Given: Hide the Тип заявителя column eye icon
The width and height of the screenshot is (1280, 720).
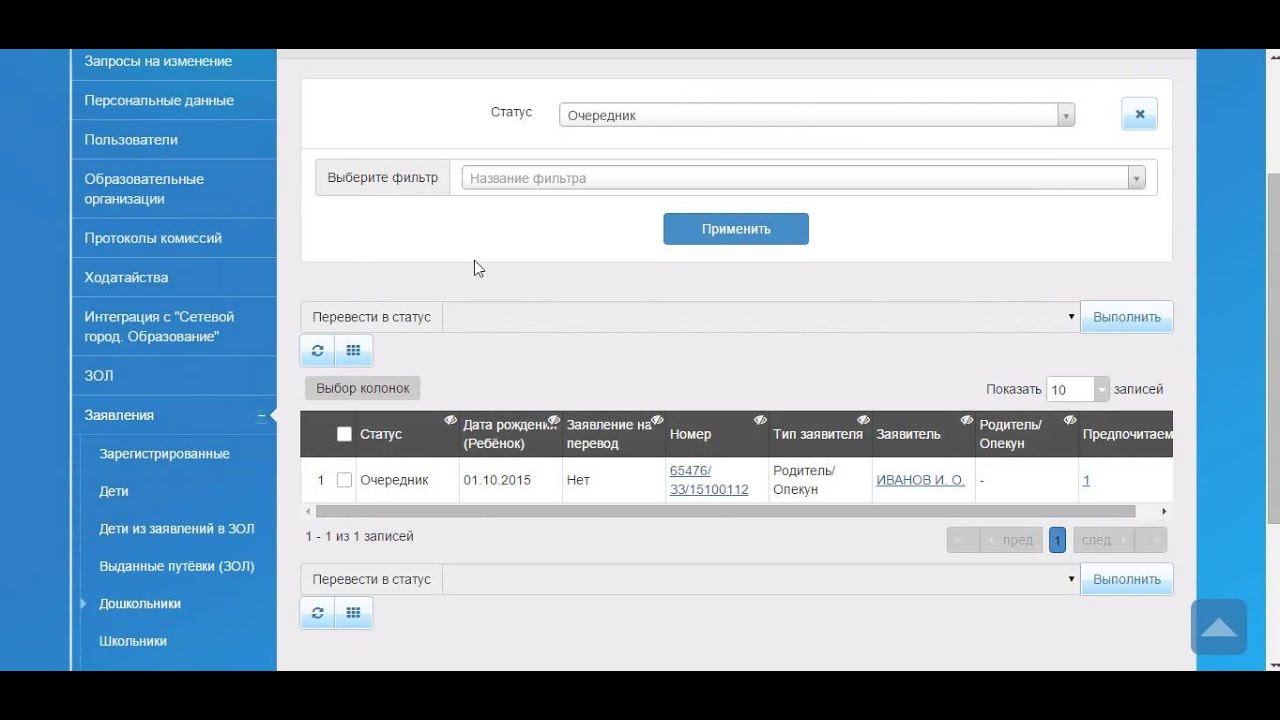Looking at the screenshot, I should 863,420.
